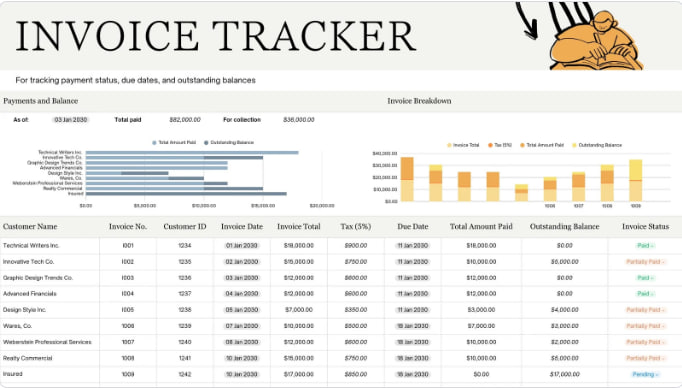The height and width of the screenshot is (389, 682).
Task: Click the tallest first column in Invoice Breakdown chart
Action: 407,179
